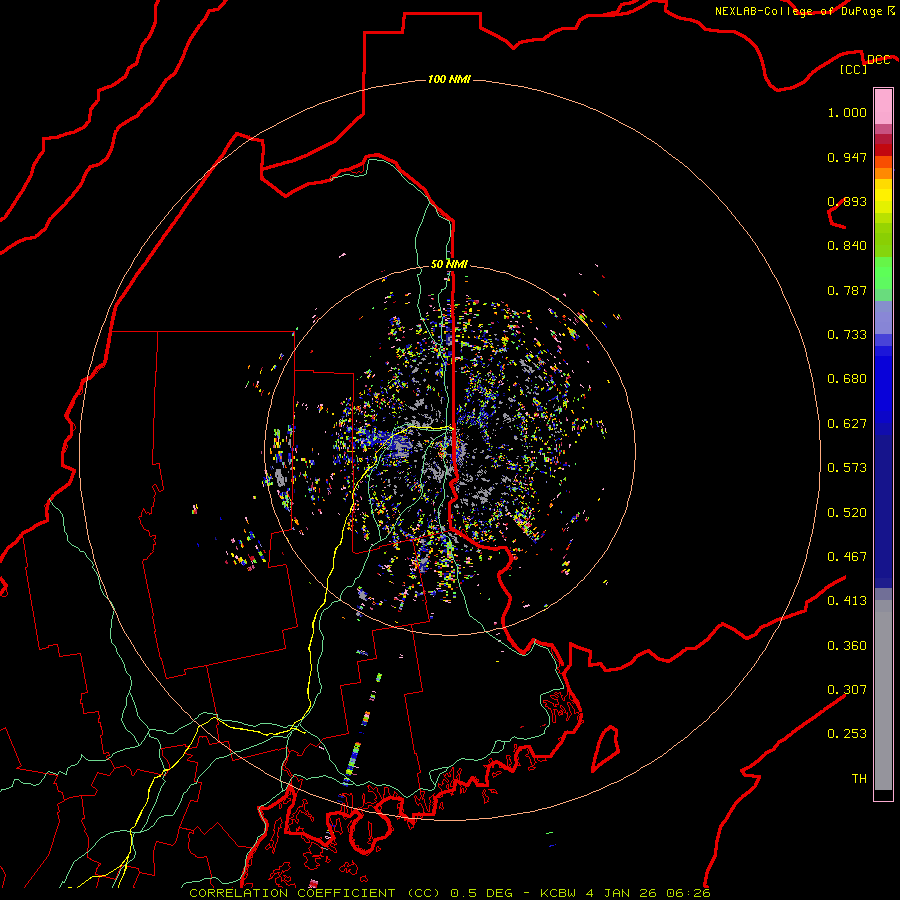Click the TH legend label

pos(859,779)
